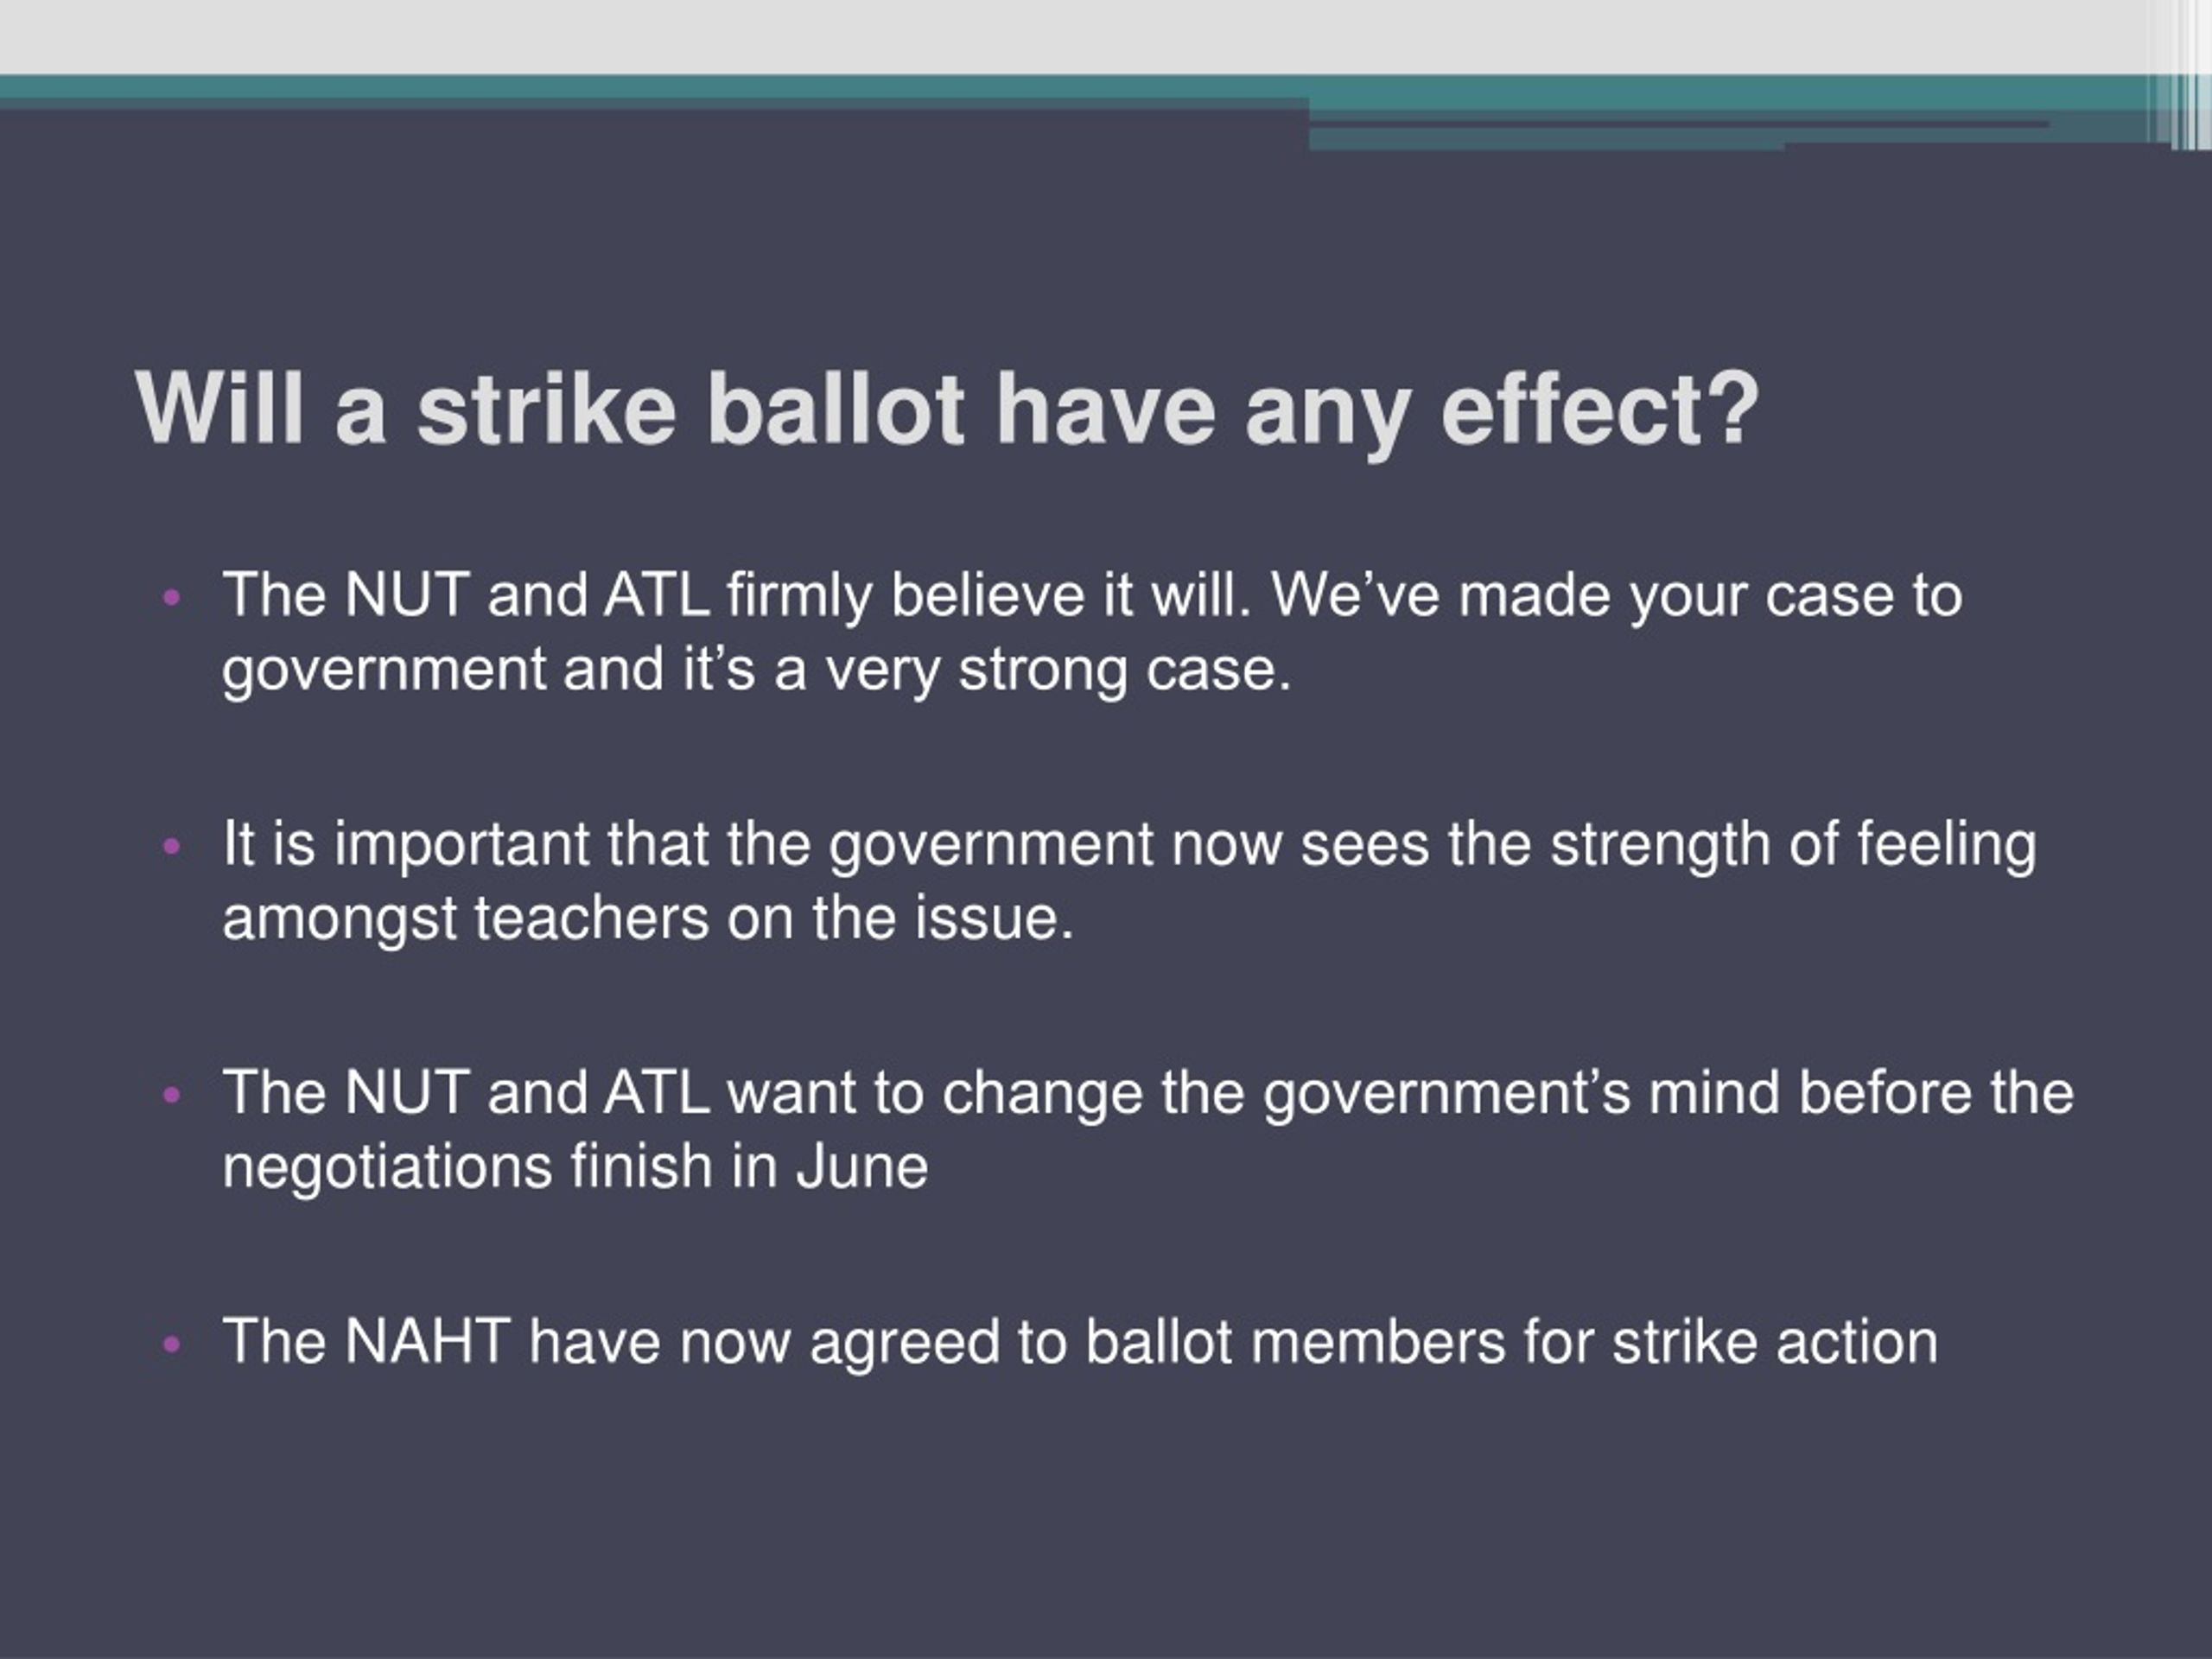Image resolution: width=2212 pixels, height=1659 pixels.
Task: Click the word "effect?" in the title
Action: pos(1599,408)
